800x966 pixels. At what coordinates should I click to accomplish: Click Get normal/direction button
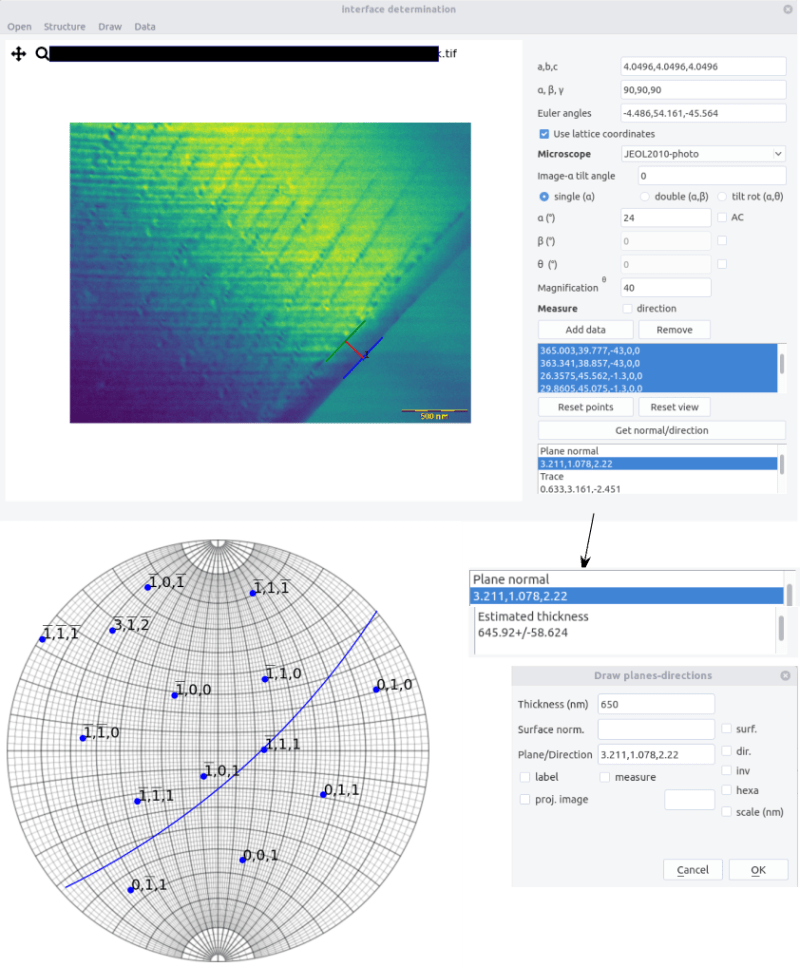661,430
